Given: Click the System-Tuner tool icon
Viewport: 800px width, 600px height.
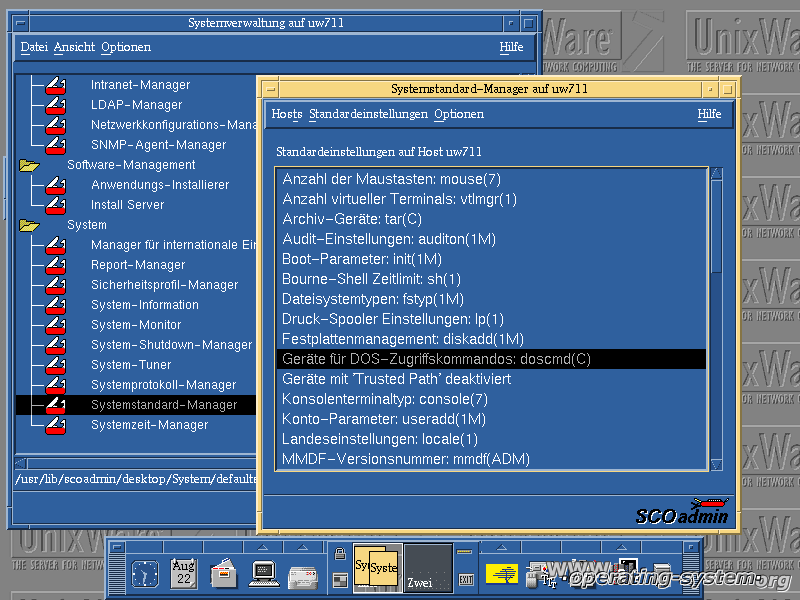Looking at the screenshot, I should [x=55, y=365].
